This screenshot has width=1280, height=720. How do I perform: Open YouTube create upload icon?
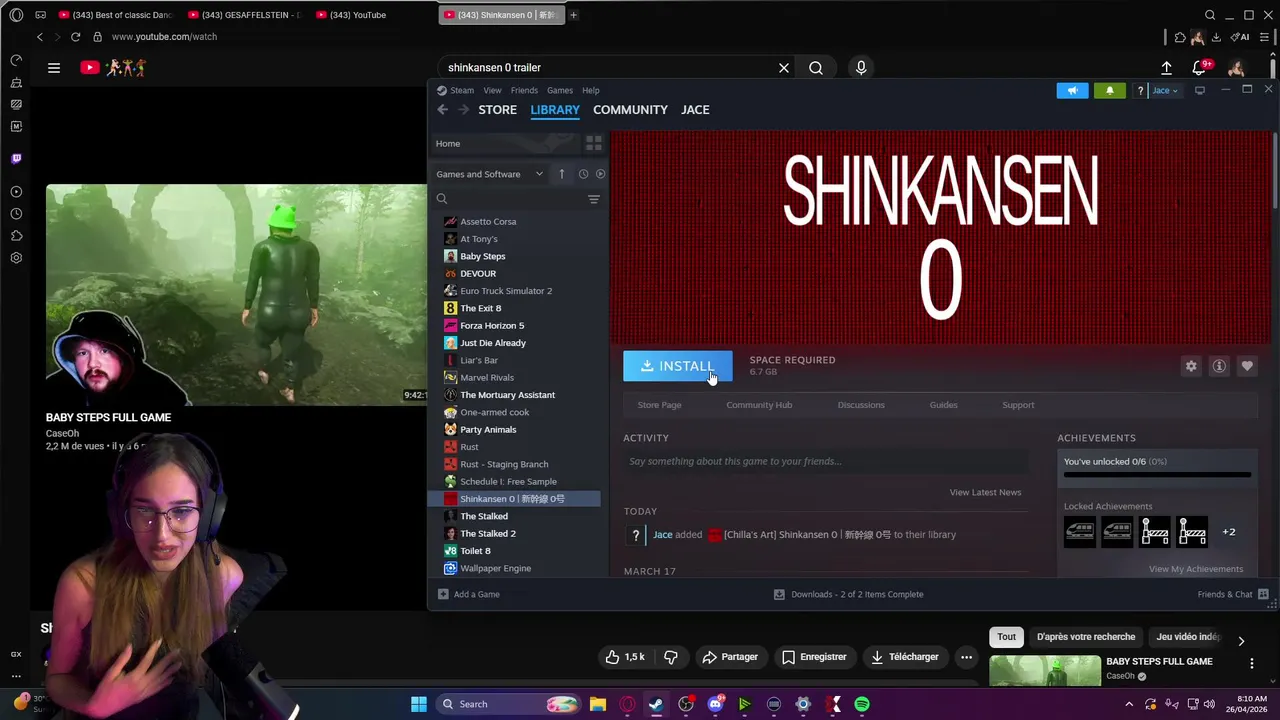1166,68
